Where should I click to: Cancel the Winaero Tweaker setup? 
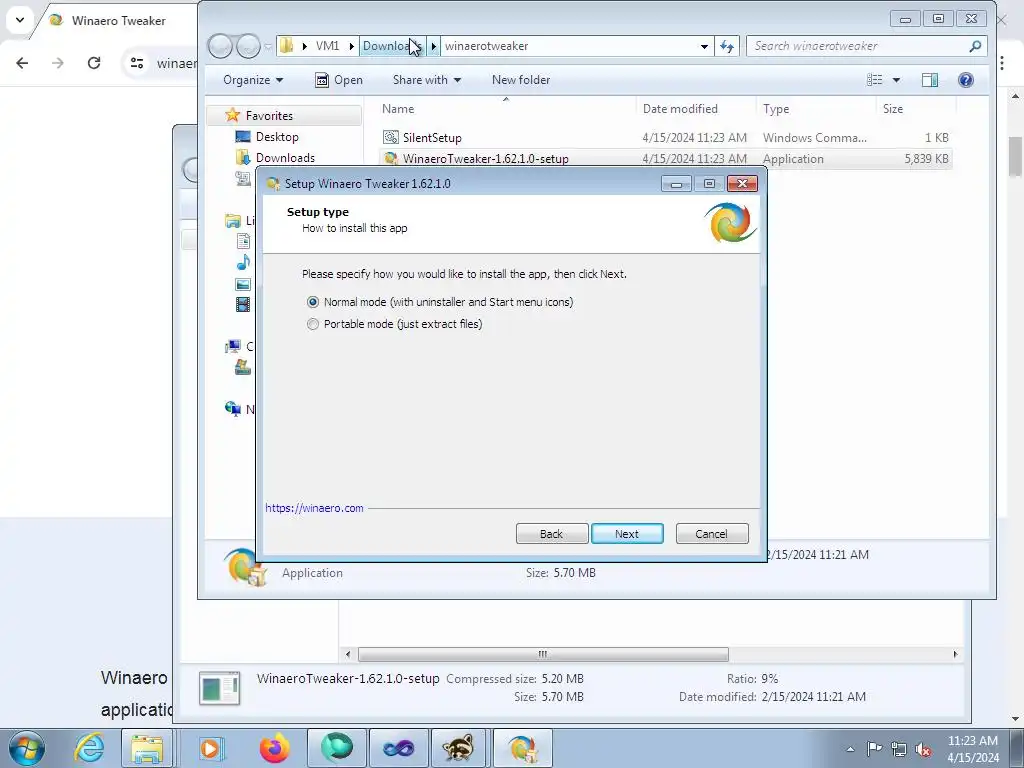click(712, 534)
